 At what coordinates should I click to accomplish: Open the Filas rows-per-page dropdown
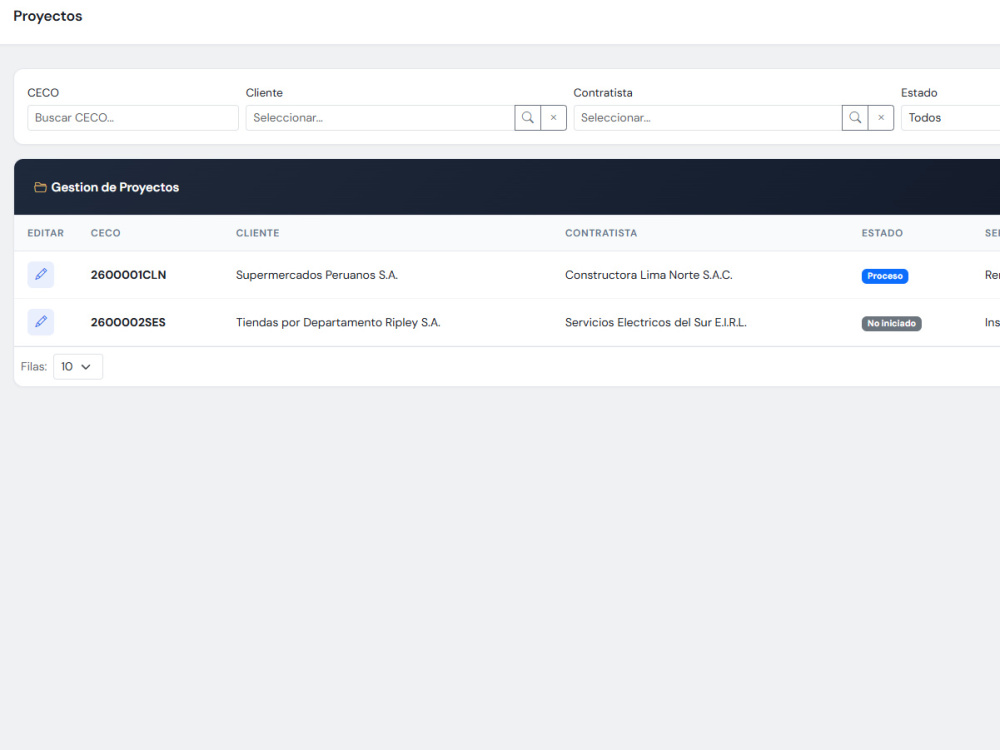point(78,367)
